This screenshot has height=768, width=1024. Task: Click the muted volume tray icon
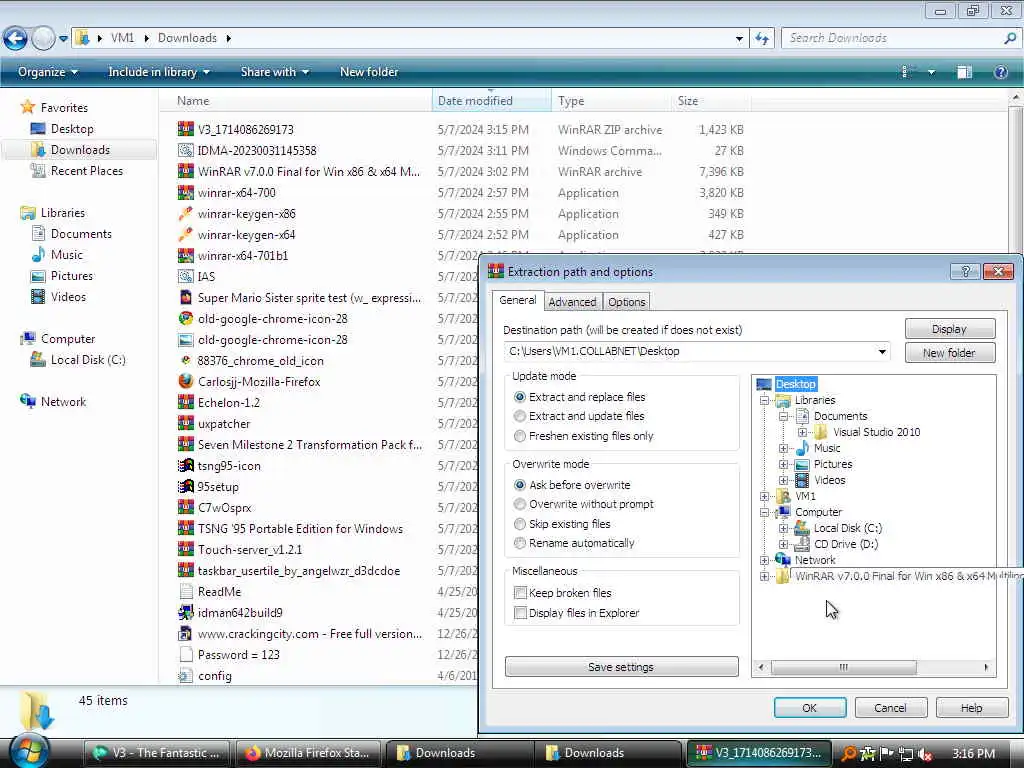point(925,754)
